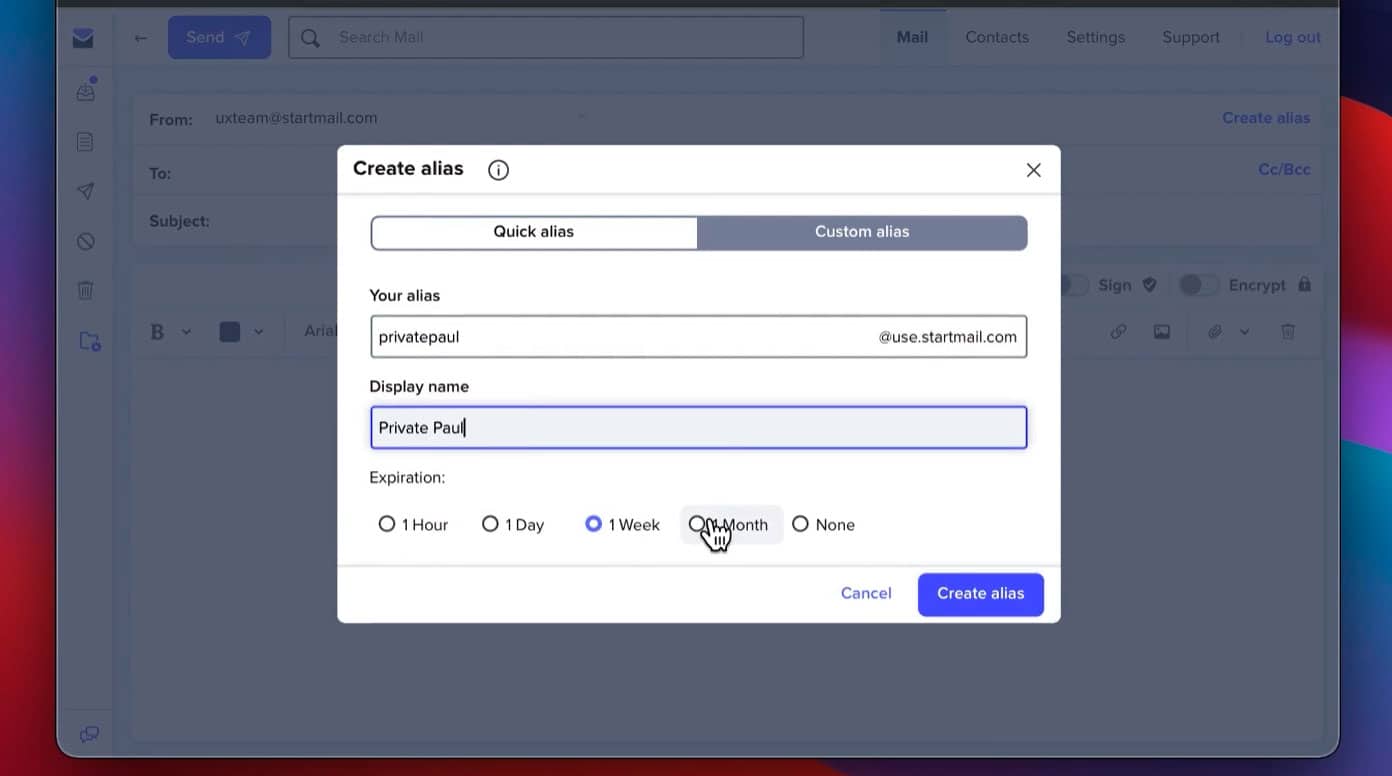Click the info icon beside Create alias title

[x=498, y=170]
